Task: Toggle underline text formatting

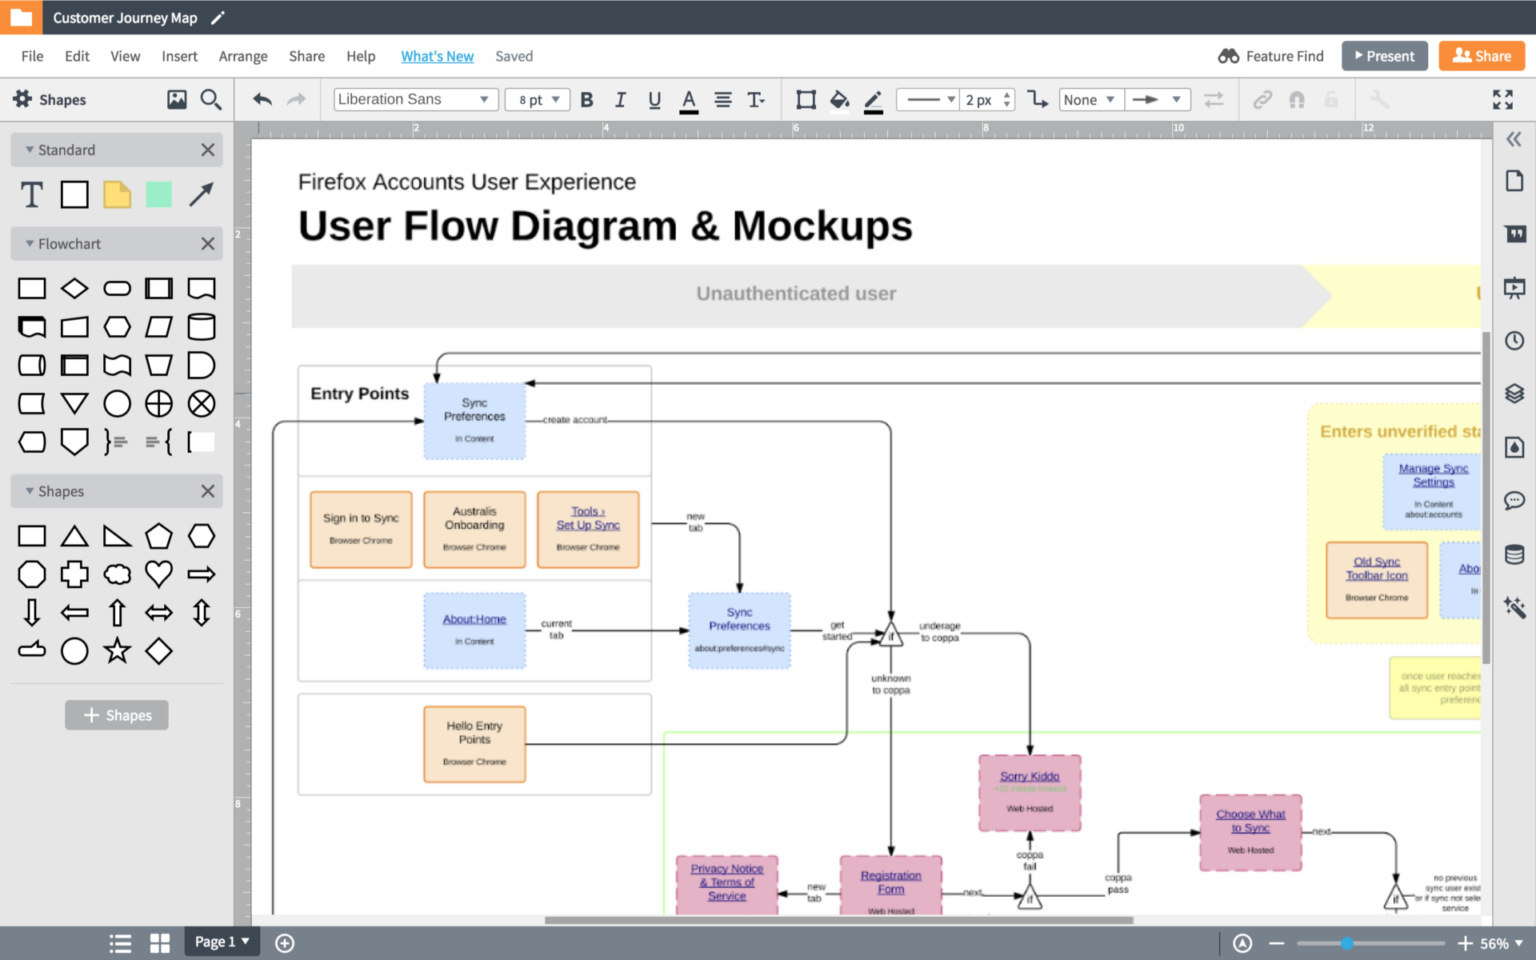Action: point(654,99)
